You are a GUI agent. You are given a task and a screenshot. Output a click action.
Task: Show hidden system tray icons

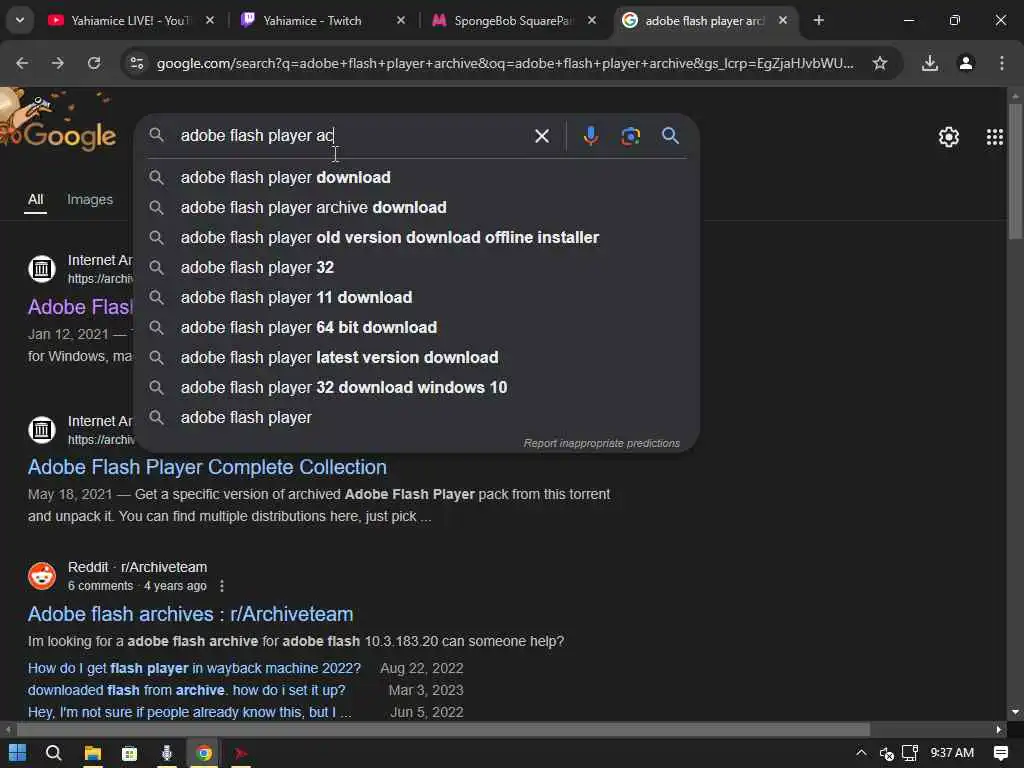[861, 753]
